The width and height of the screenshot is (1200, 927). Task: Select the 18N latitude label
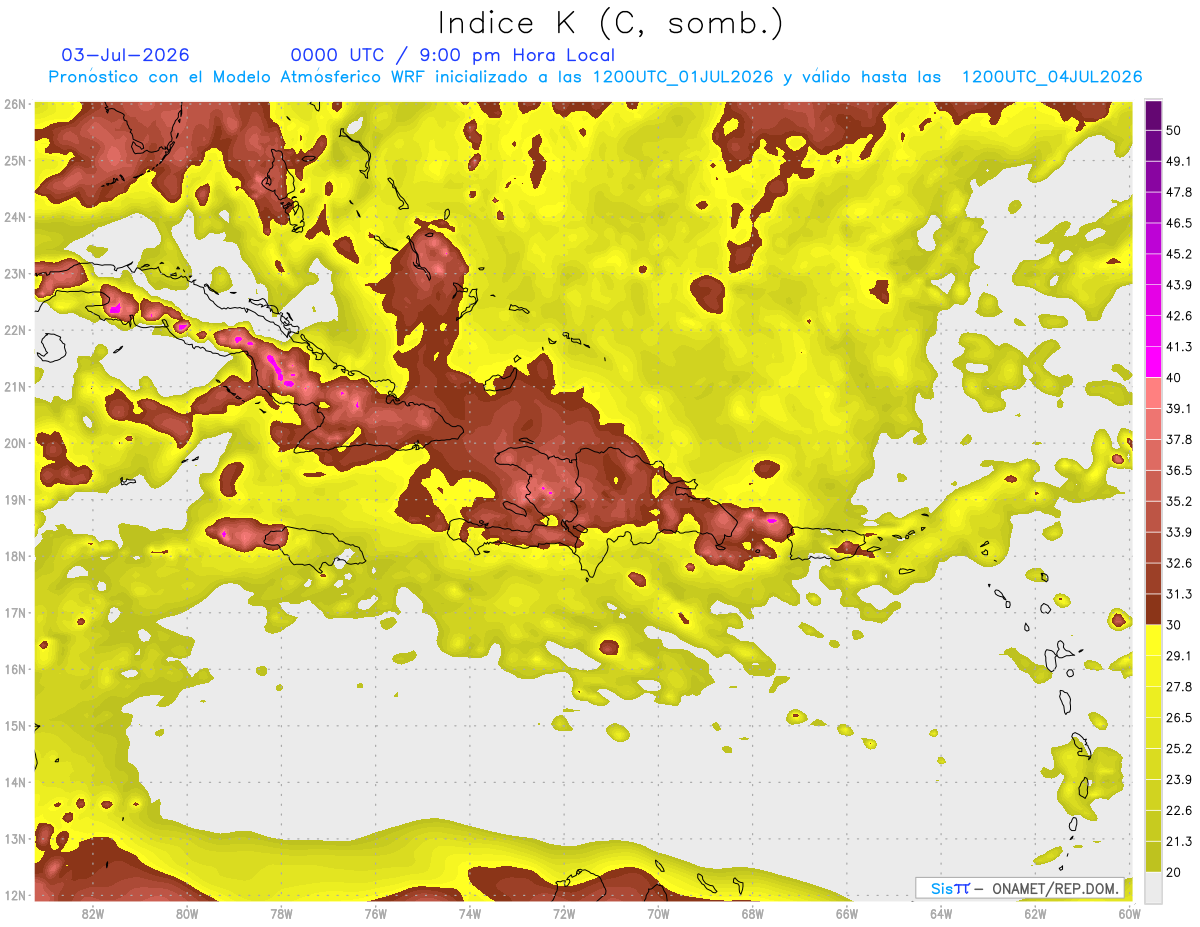coord(15,556)
